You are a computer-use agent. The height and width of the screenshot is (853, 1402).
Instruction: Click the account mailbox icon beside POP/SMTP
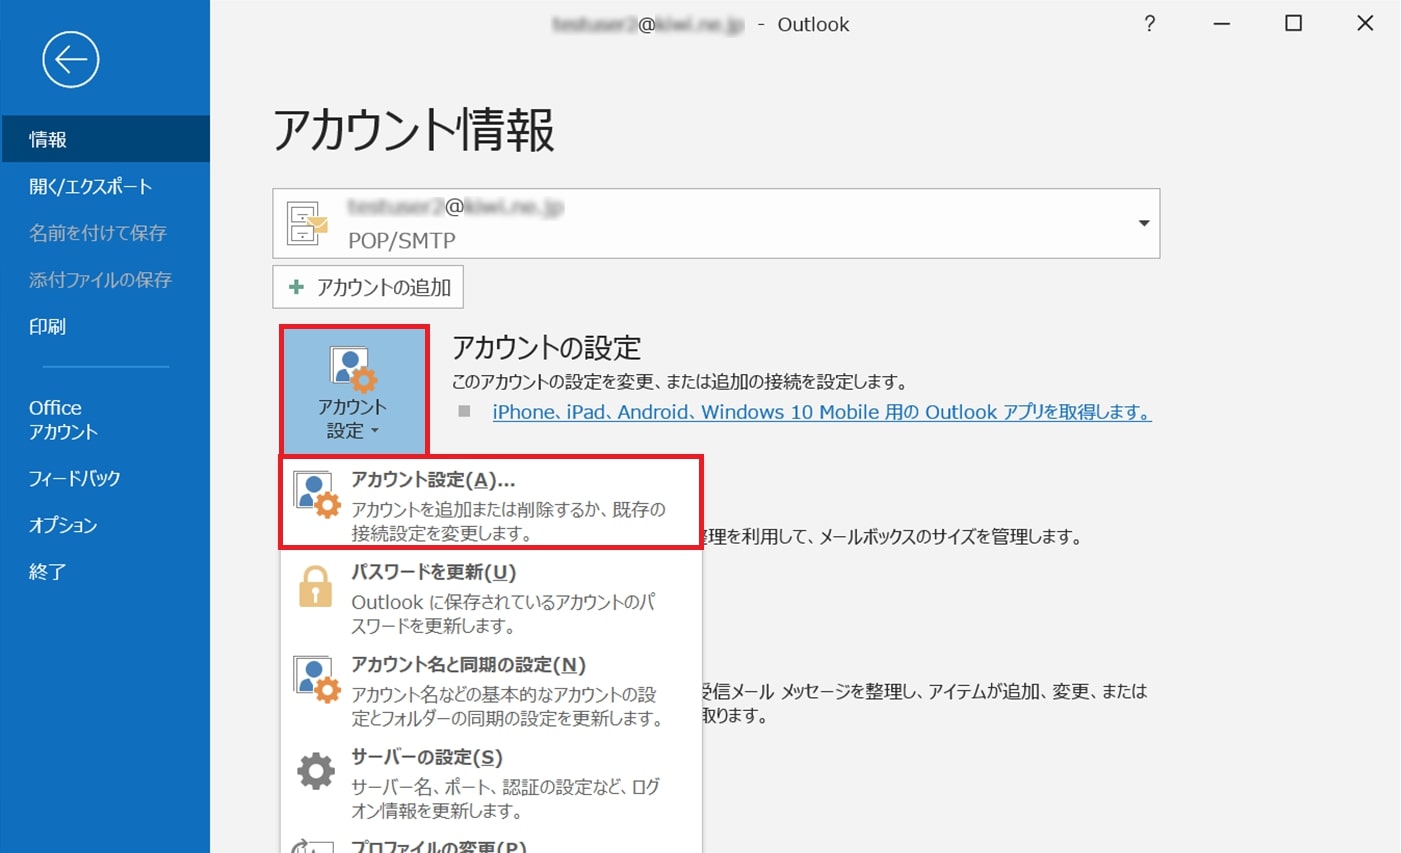307,223
